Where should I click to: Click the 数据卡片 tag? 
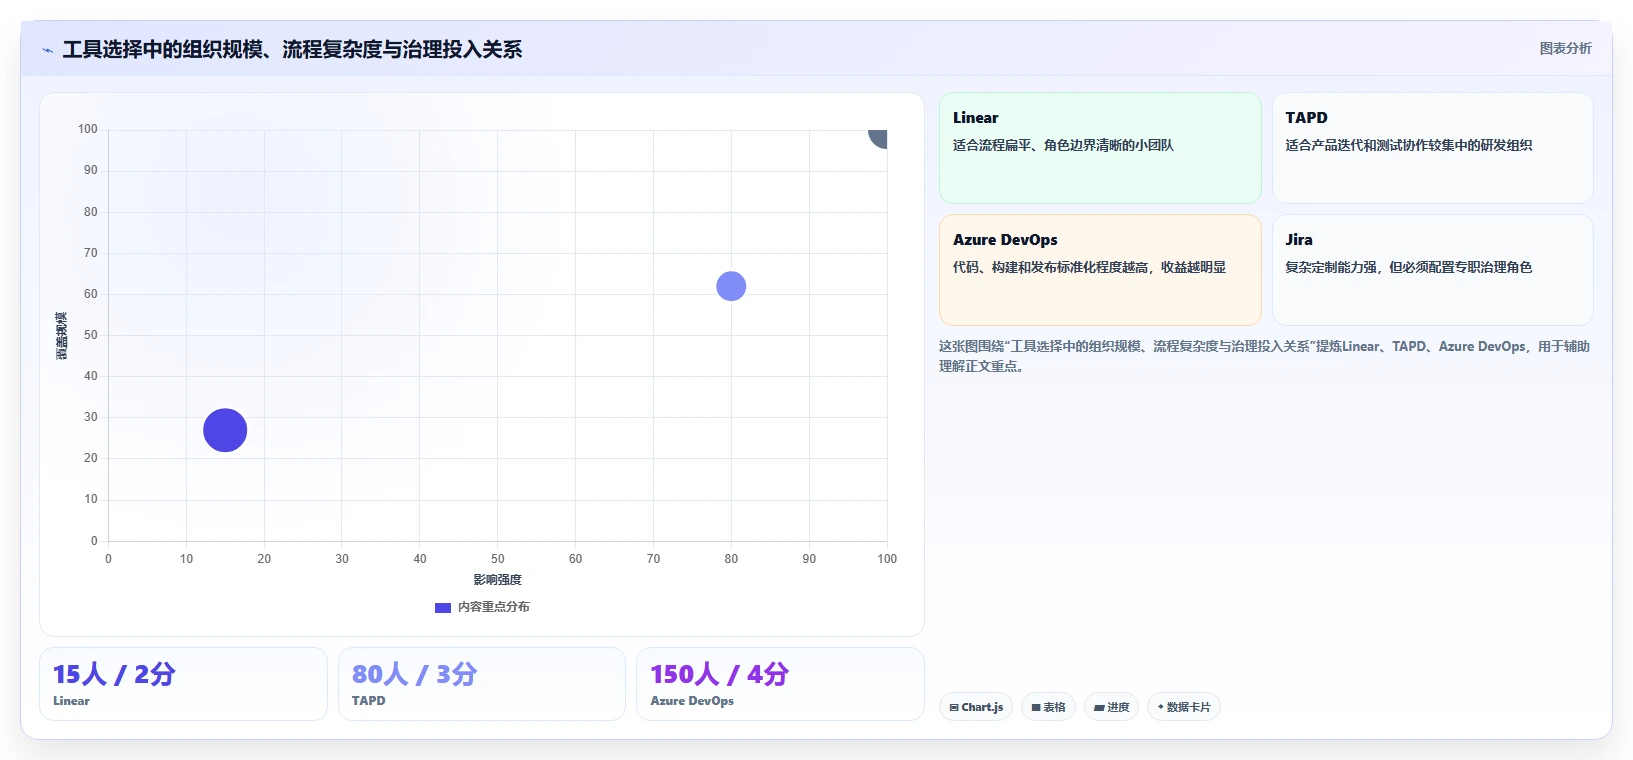point(1183,707)
